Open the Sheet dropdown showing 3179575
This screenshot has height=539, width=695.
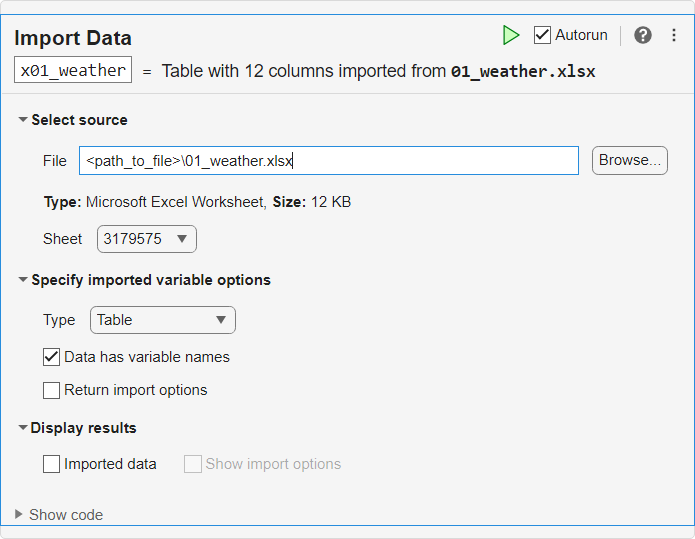(x=147, y=239)
